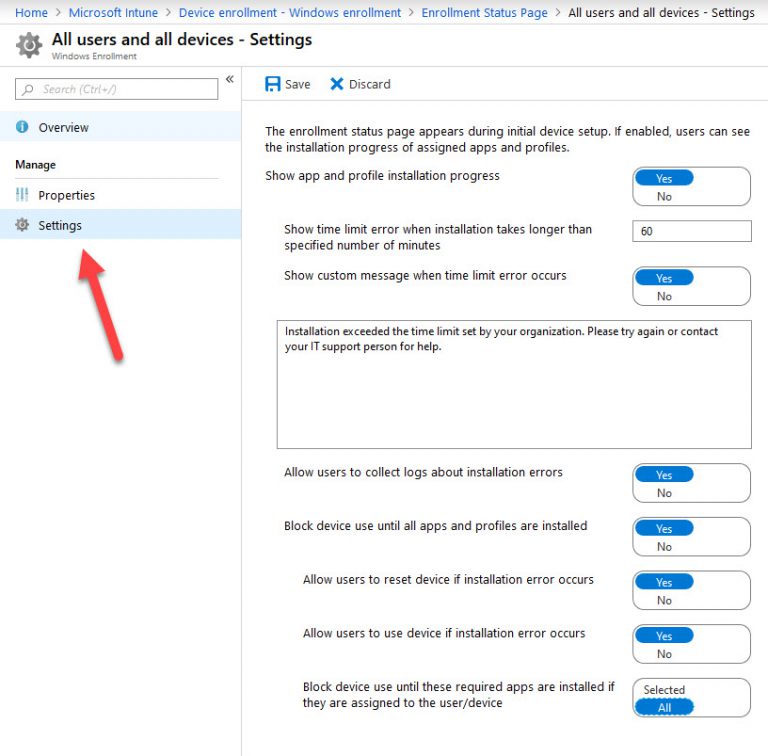Open the Overview menu item
The width and height of the screenshot is (768, 756).
click(x=120, y=127)
